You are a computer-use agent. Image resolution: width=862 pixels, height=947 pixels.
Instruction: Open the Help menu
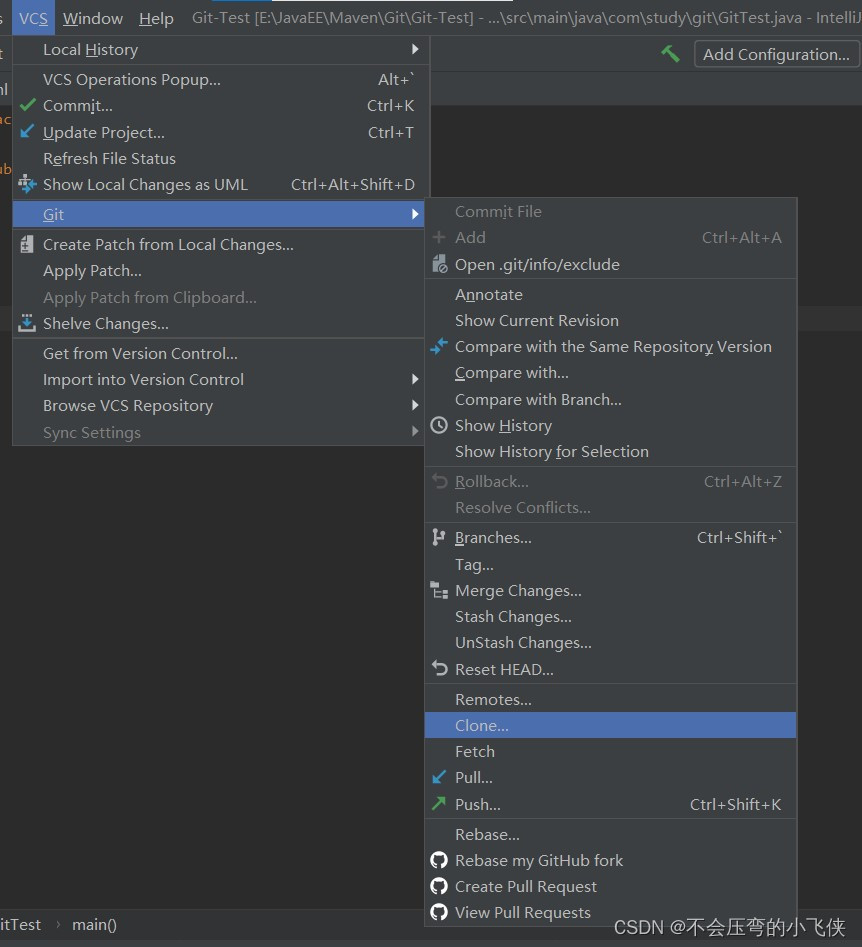(156, 18)
